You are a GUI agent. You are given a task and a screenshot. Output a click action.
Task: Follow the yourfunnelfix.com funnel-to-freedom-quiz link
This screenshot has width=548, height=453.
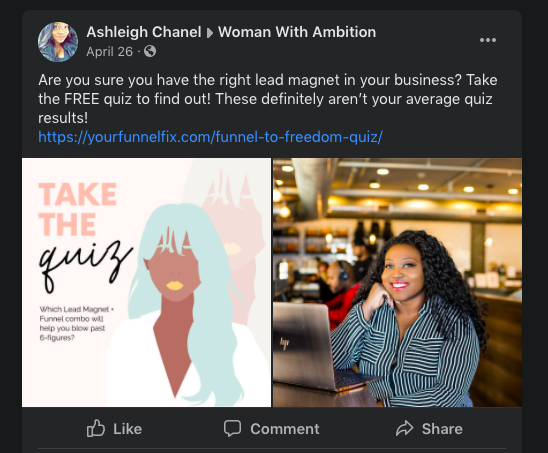(210, 137)
